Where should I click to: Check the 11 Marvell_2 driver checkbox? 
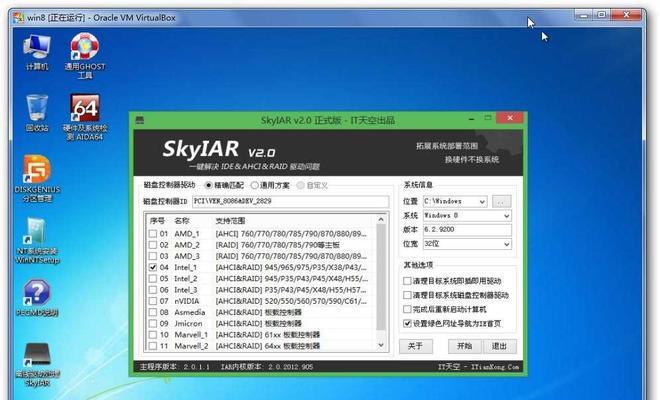click(x=153, y=346)
